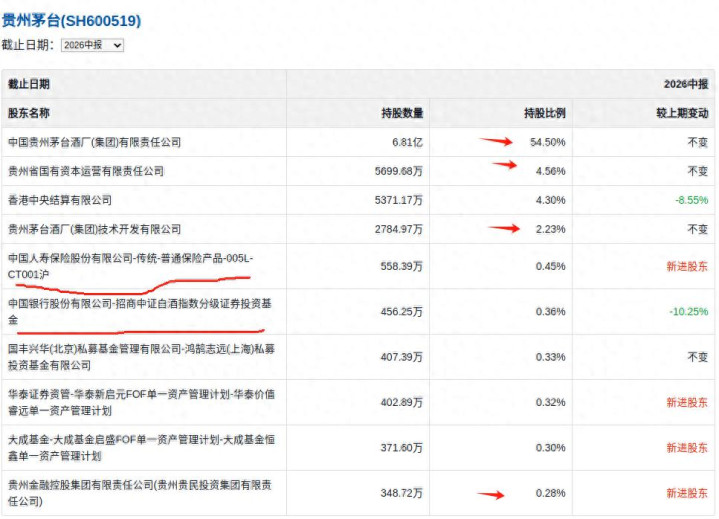Click 不变 in the 贵州省国有资本运营 row
This screenshot has width=719, height=519.
click(698, 171)
